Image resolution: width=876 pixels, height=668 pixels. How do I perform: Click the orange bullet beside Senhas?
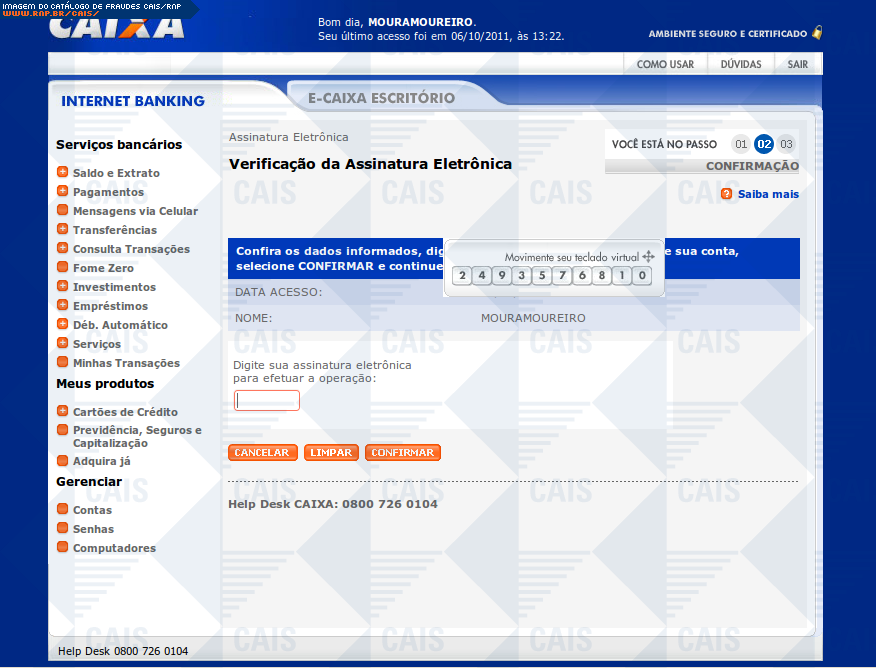tap(62, 529)
